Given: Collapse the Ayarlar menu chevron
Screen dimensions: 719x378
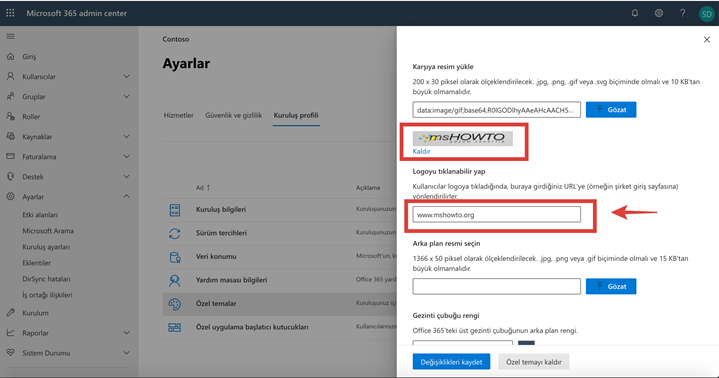Looking at the screenshot, I should (x=127, y=196).
